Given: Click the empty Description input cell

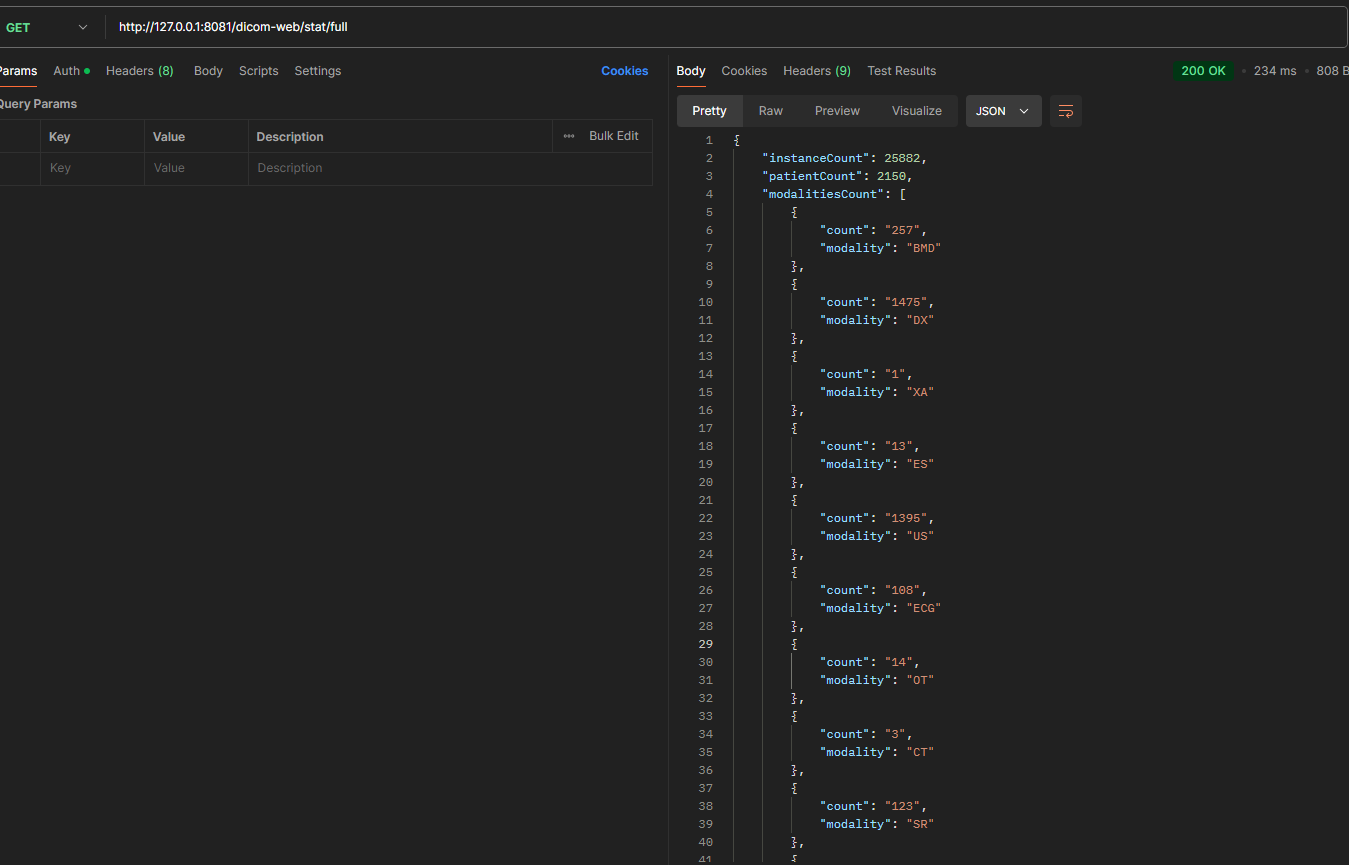Looking at the screenshot, I should [x=450, y=168].
